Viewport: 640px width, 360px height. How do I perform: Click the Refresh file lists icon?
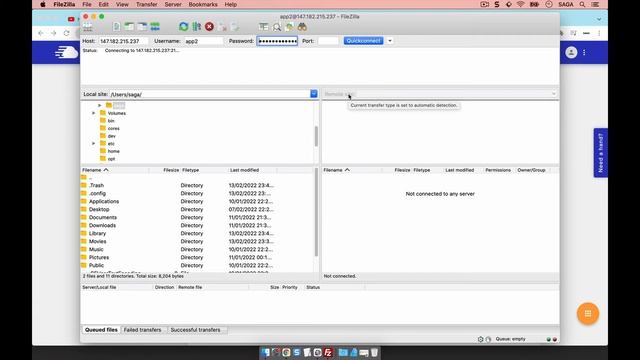(x=184, y=27)
